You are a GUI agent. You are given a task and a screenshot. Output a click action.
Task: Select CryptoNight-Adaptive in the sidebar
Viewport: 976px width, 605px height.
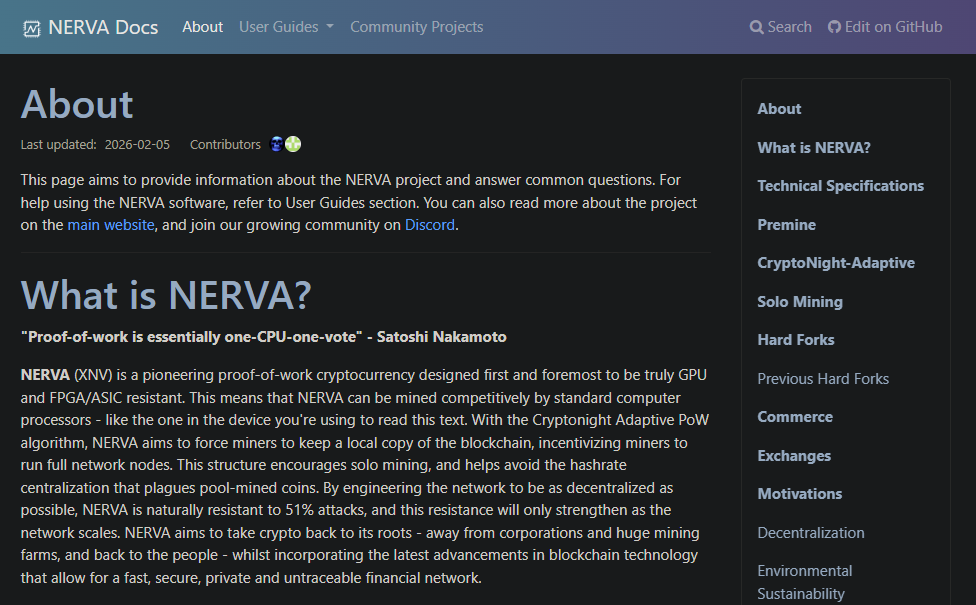point(836,262)
